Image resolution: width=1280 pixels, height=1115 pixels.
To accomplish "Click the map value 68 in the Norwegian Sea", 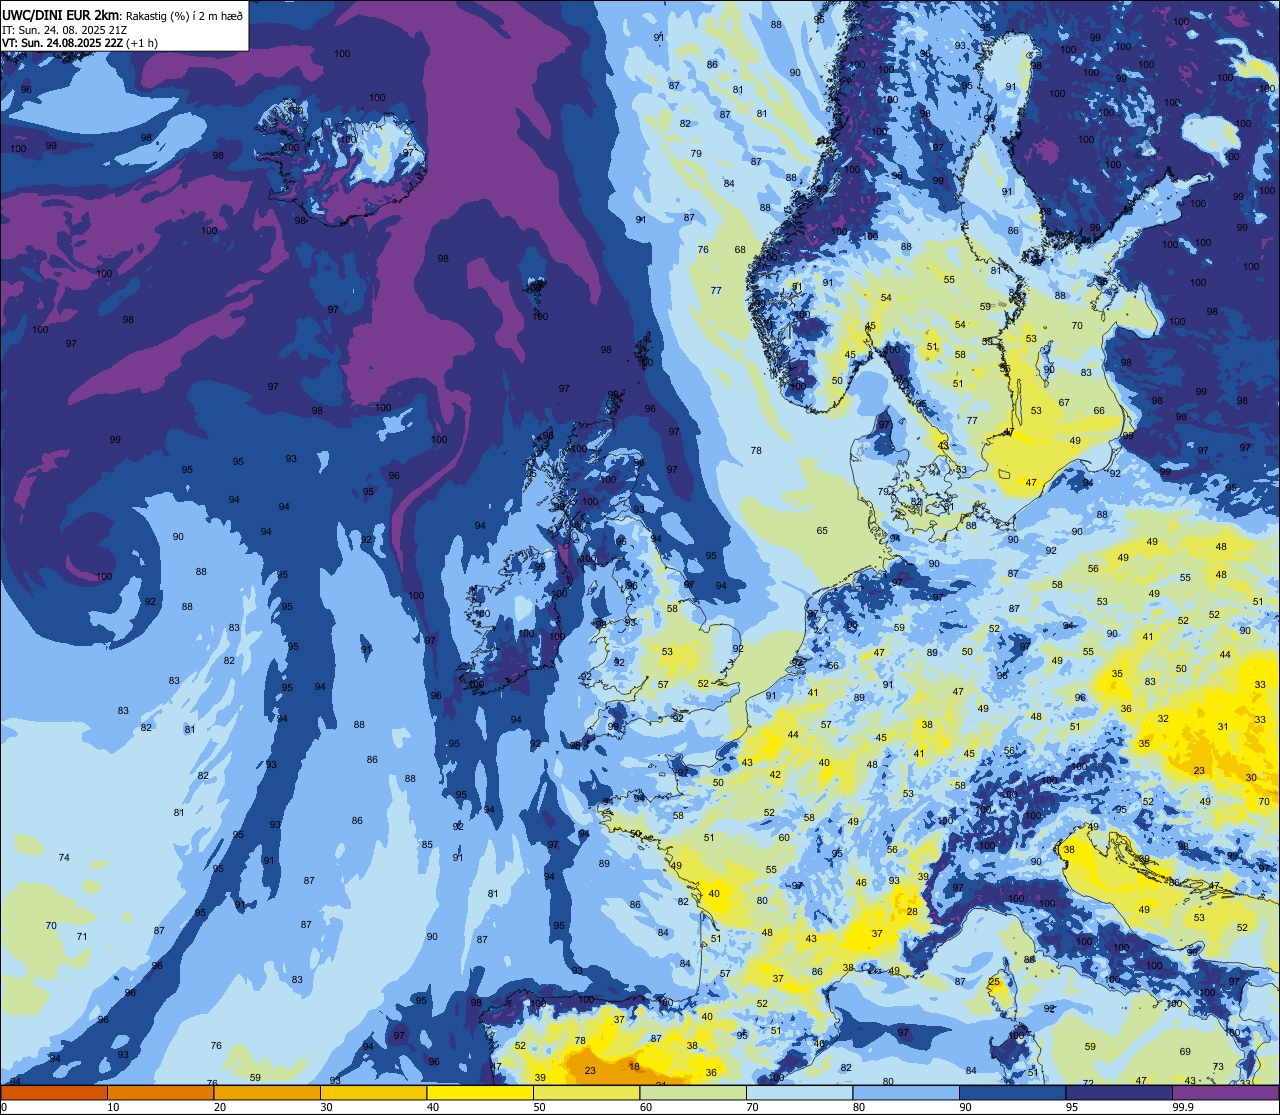I will click(740, 250).
